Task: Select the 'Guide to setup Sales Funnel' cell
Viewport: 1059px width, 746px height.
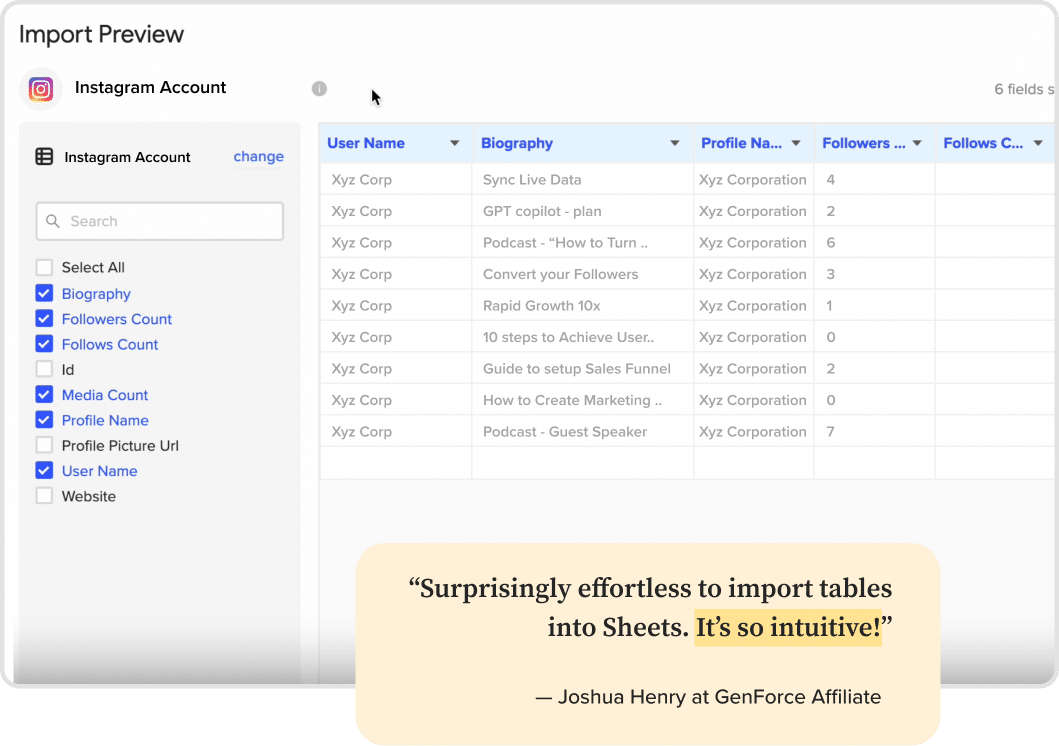Action: click(583, 369)
